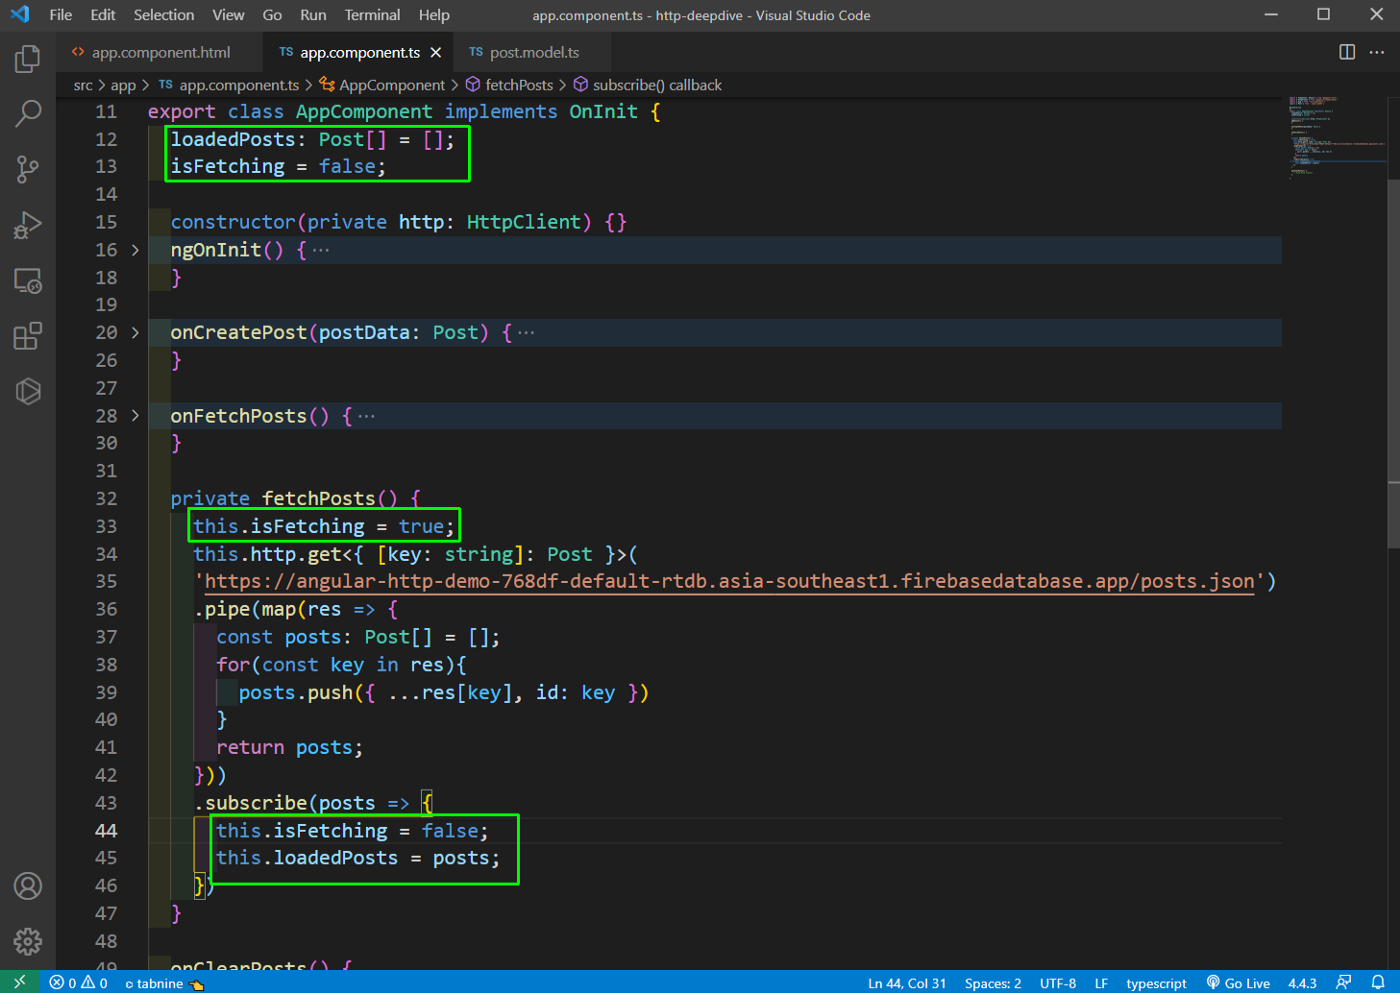This screenshot has width=1400, height=993.
Task: Click the fetchPosts breadcrumb segment
Action: 509,85
